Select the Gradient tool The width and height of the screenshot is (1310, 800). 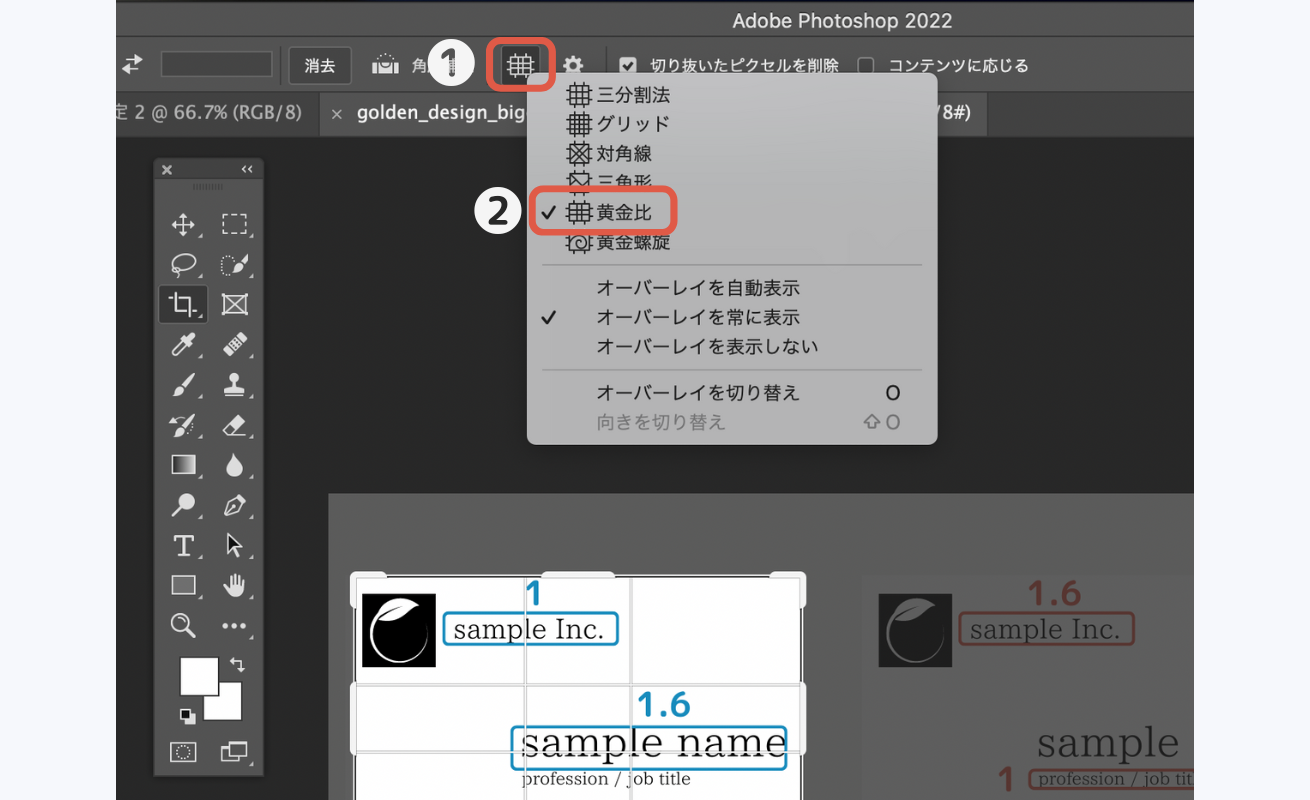[183, 465]
